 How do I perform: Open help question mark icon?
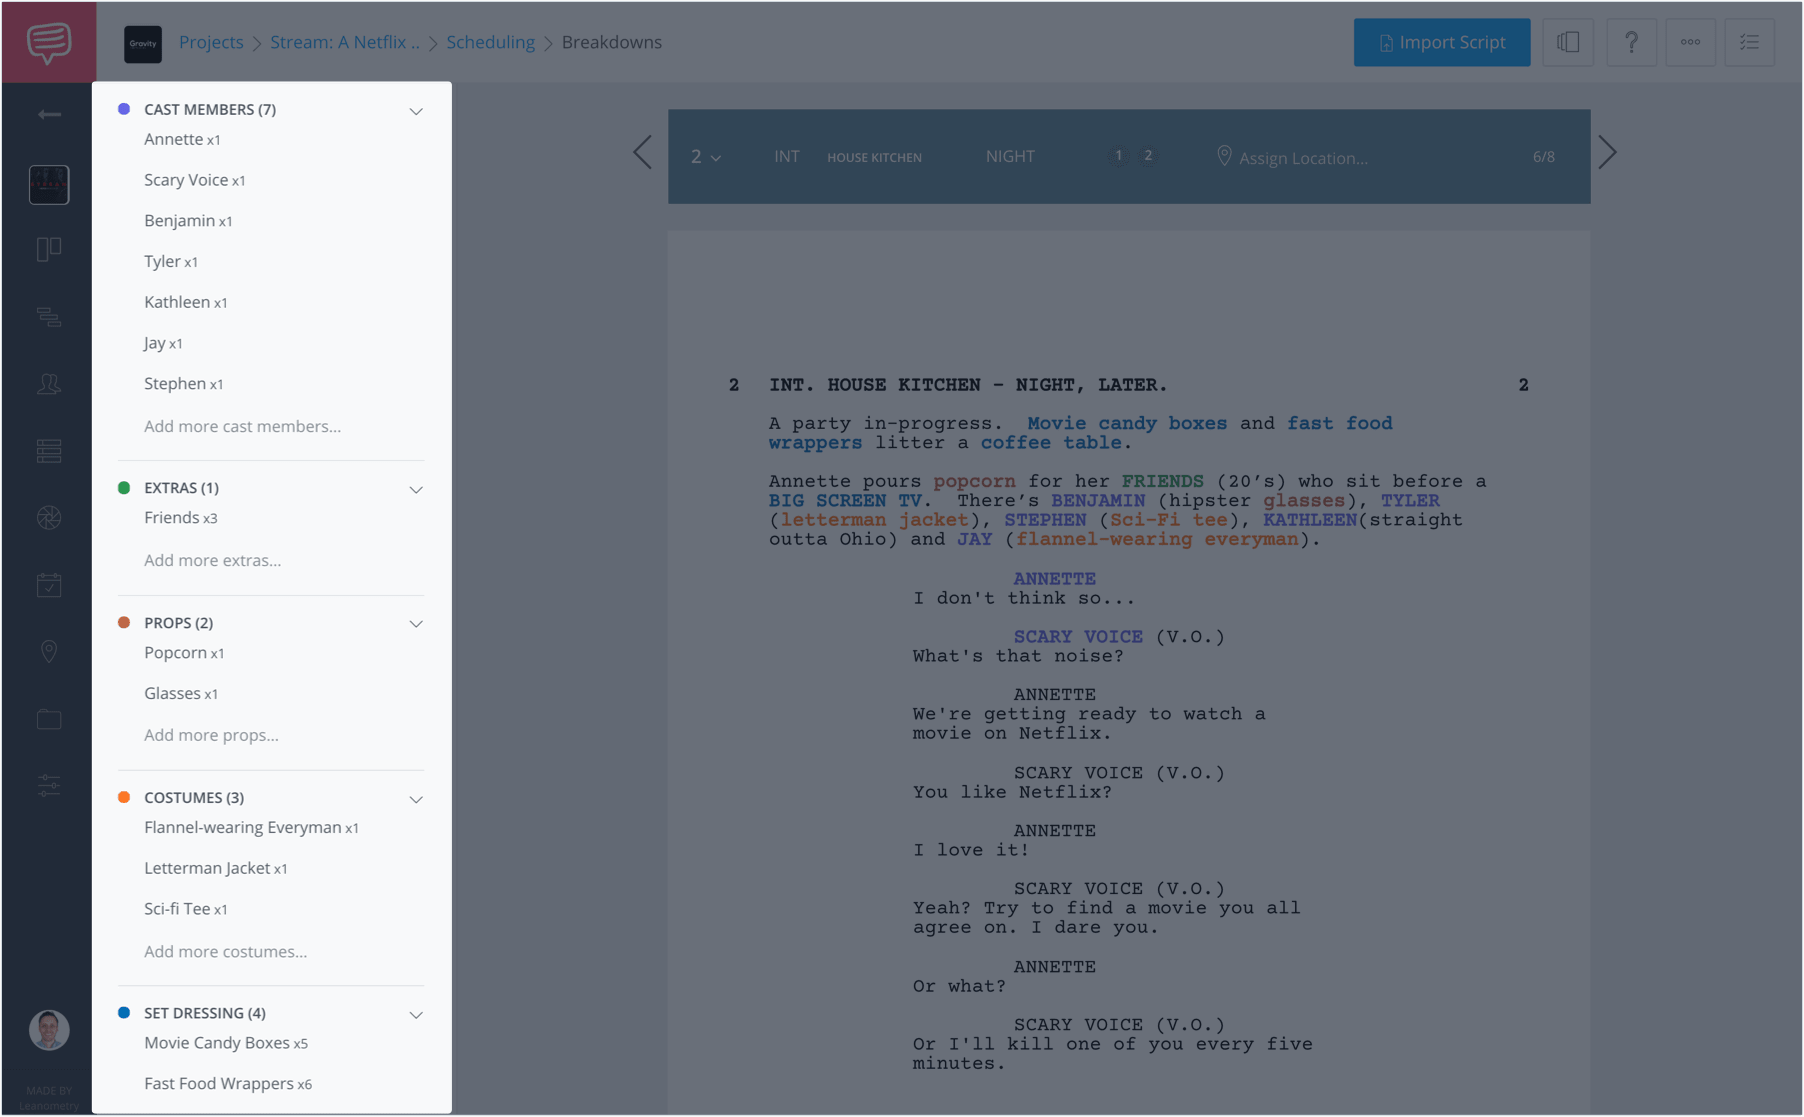(x=1631, y=42)
